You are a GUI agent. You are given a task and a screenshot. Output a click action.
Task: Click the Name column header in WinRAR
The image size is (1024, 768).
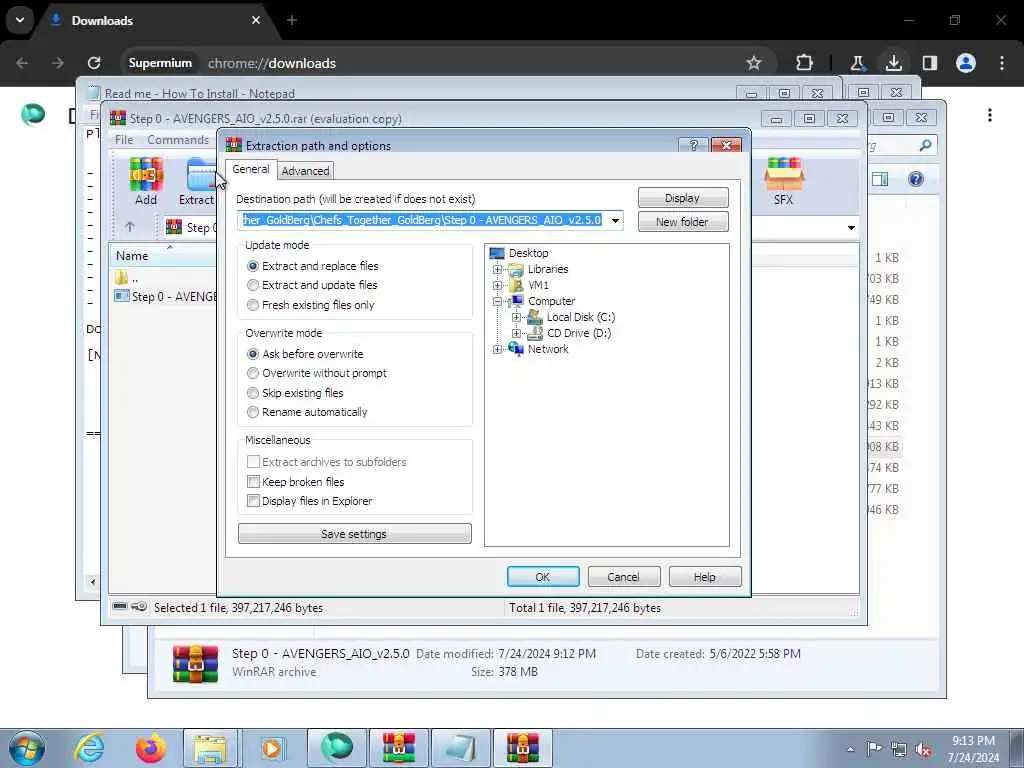(163, 255)
